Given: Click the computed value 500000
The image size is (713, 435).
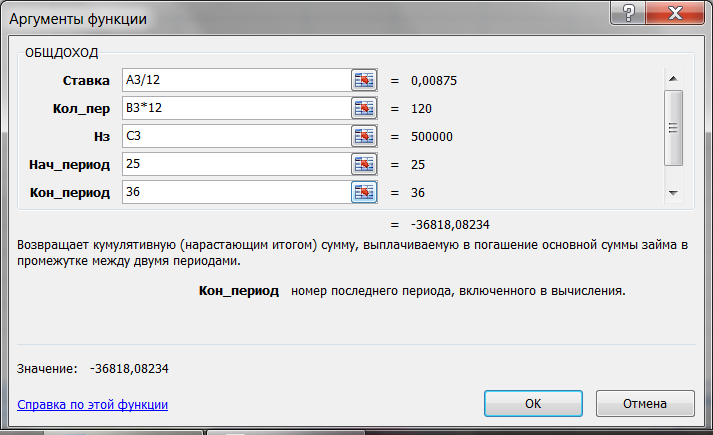Looking at the screenshot, I should click(x=432, y=137).
